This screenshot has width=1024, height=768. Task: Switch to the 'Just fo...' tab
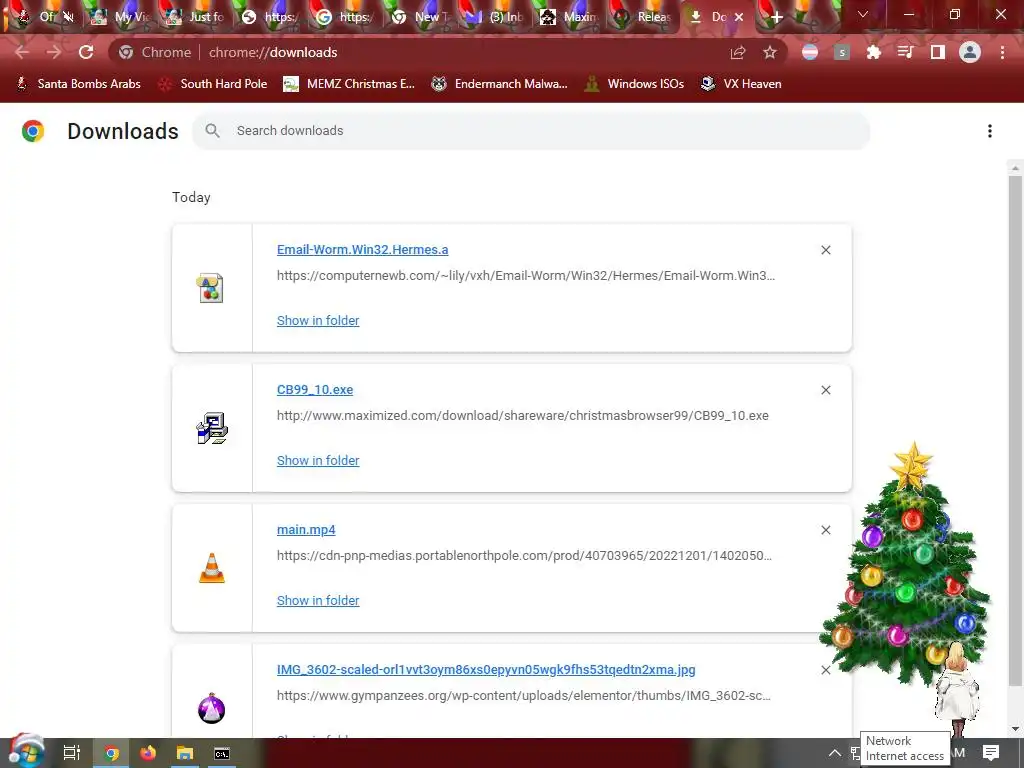tap(195, 17)
